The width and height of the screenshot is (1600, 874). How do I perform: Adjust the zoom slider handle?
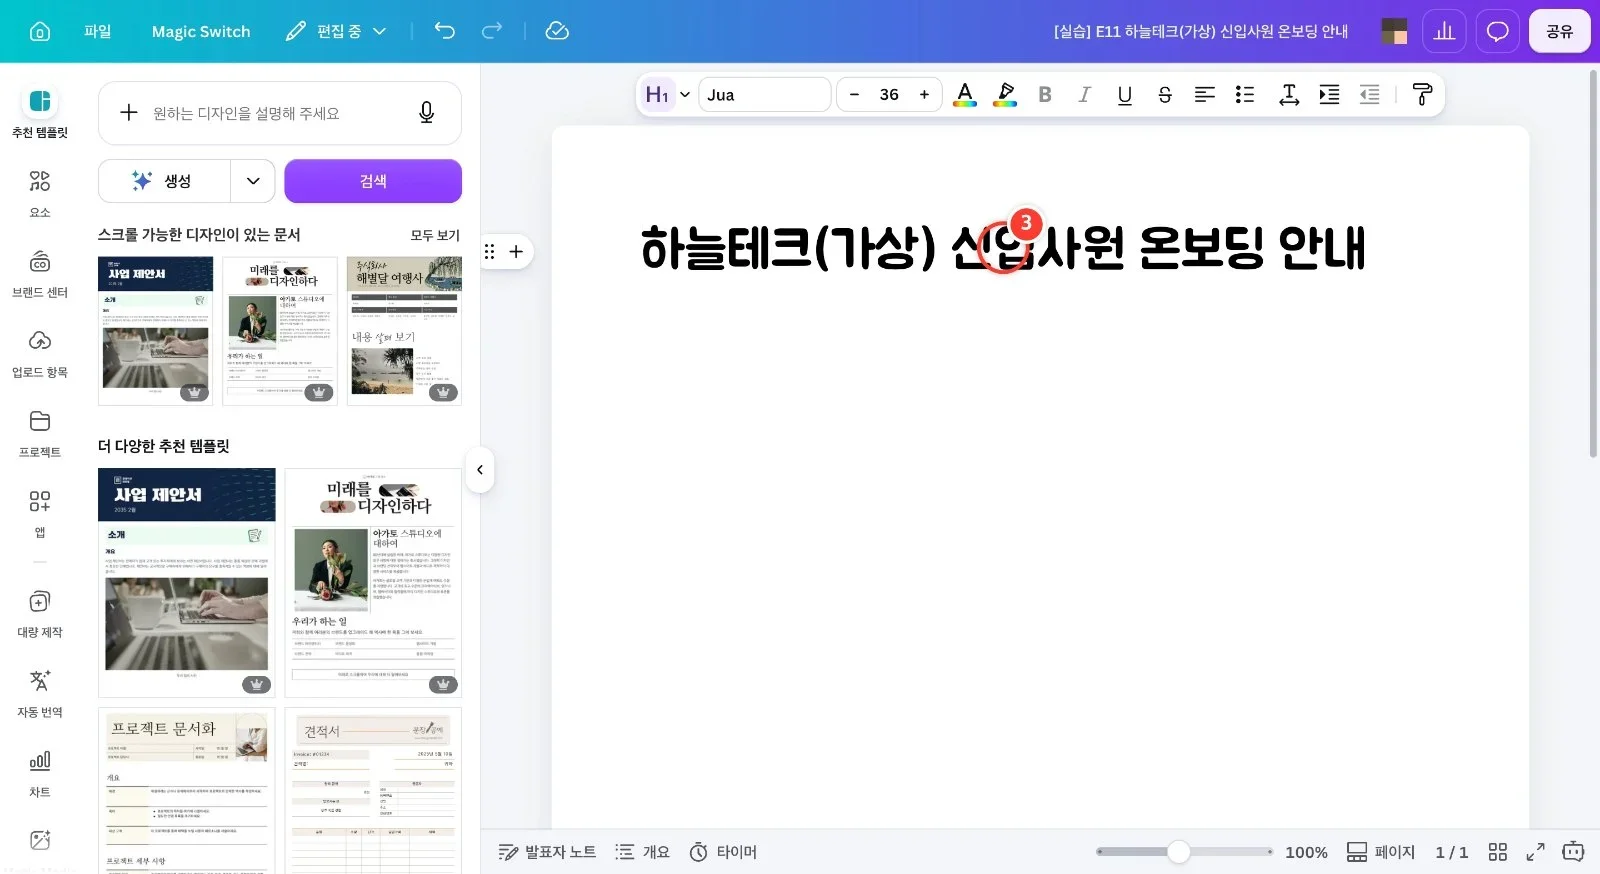pos(1179,852)
